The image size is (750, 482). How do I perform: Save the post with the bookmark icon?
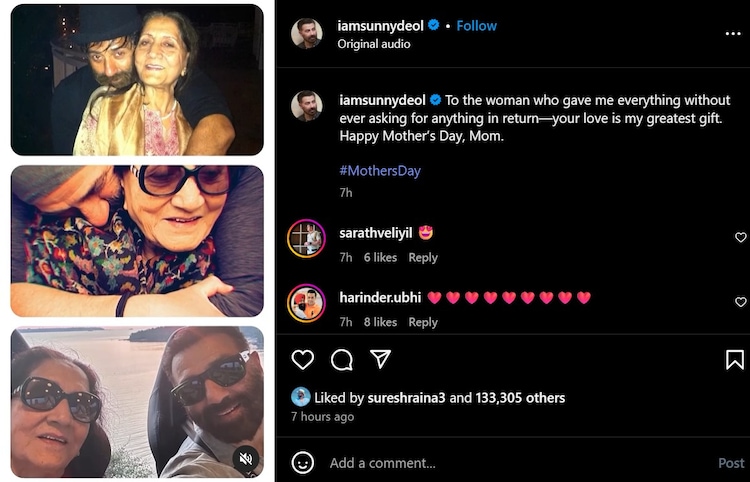pos(734,359)
